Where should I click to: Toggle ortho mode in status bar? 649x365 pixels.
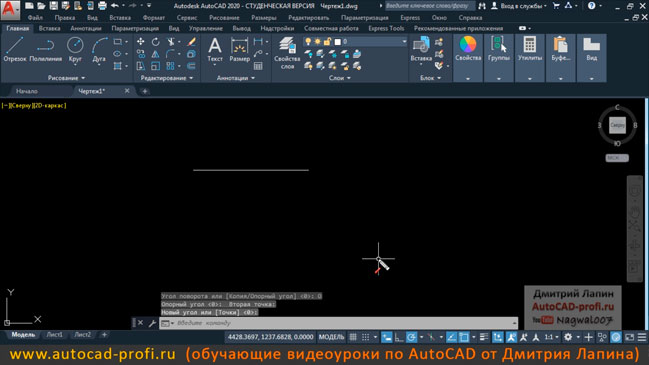[399, 337]
